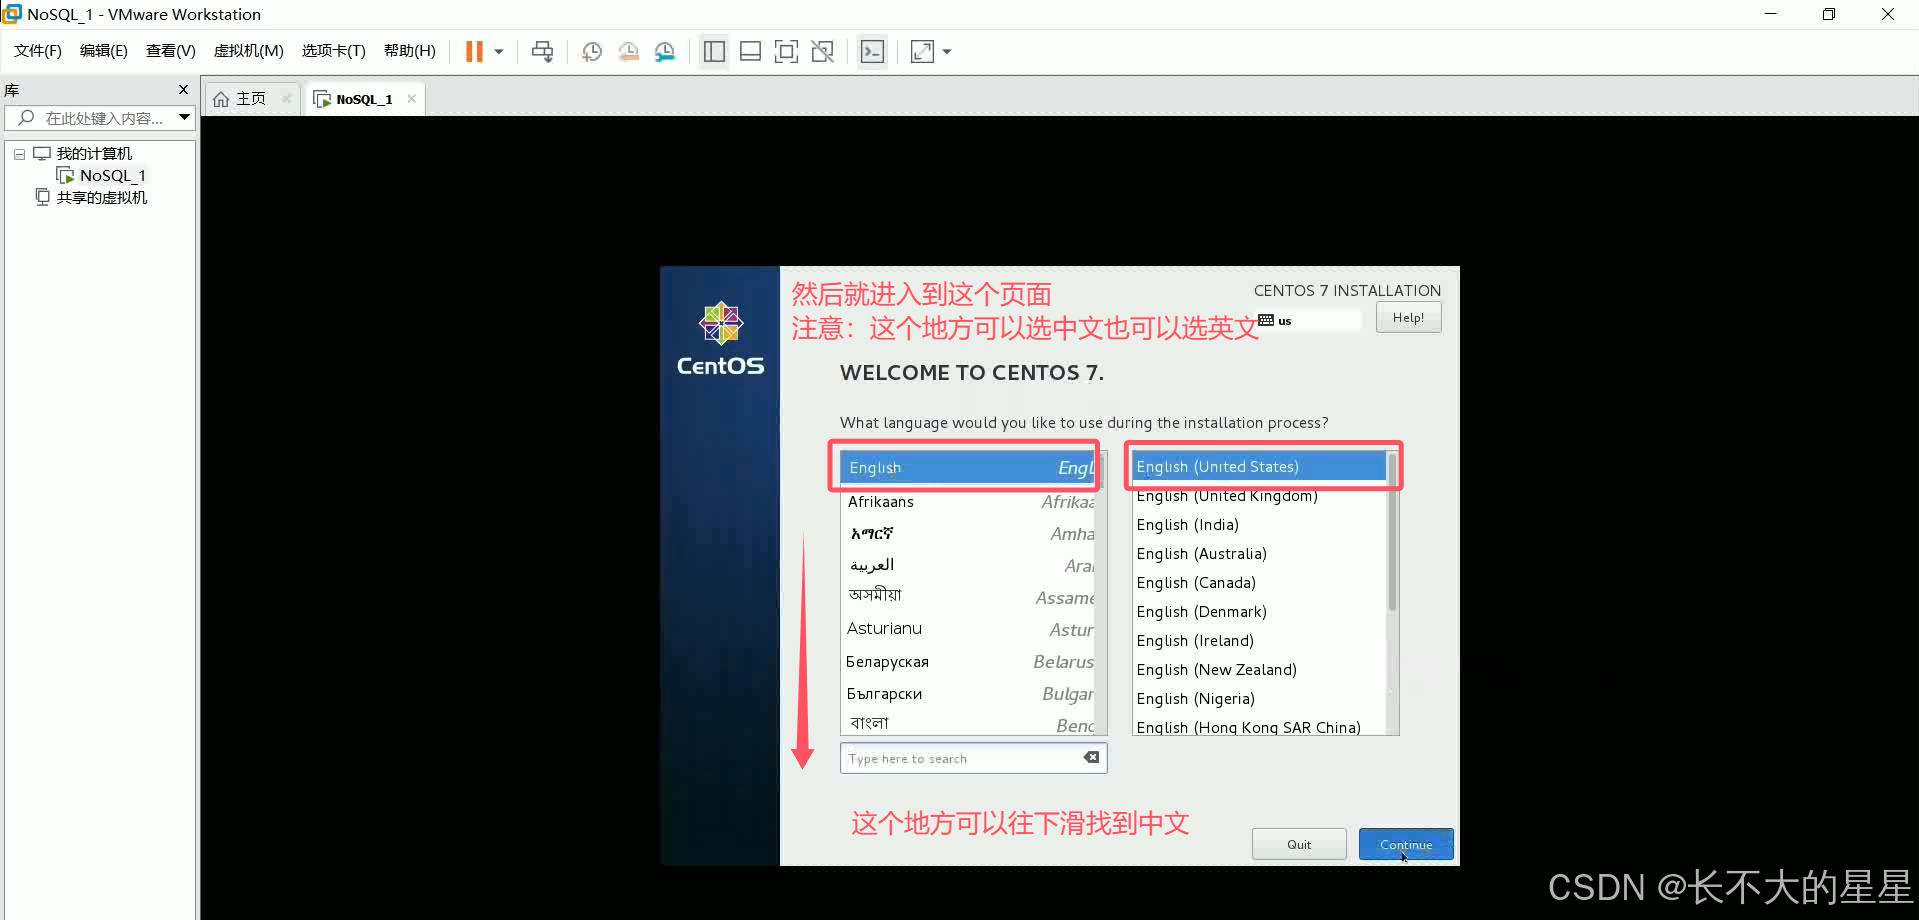Clear the language search field
This screenshot has height=920, width=1919.
(1092, 757)
